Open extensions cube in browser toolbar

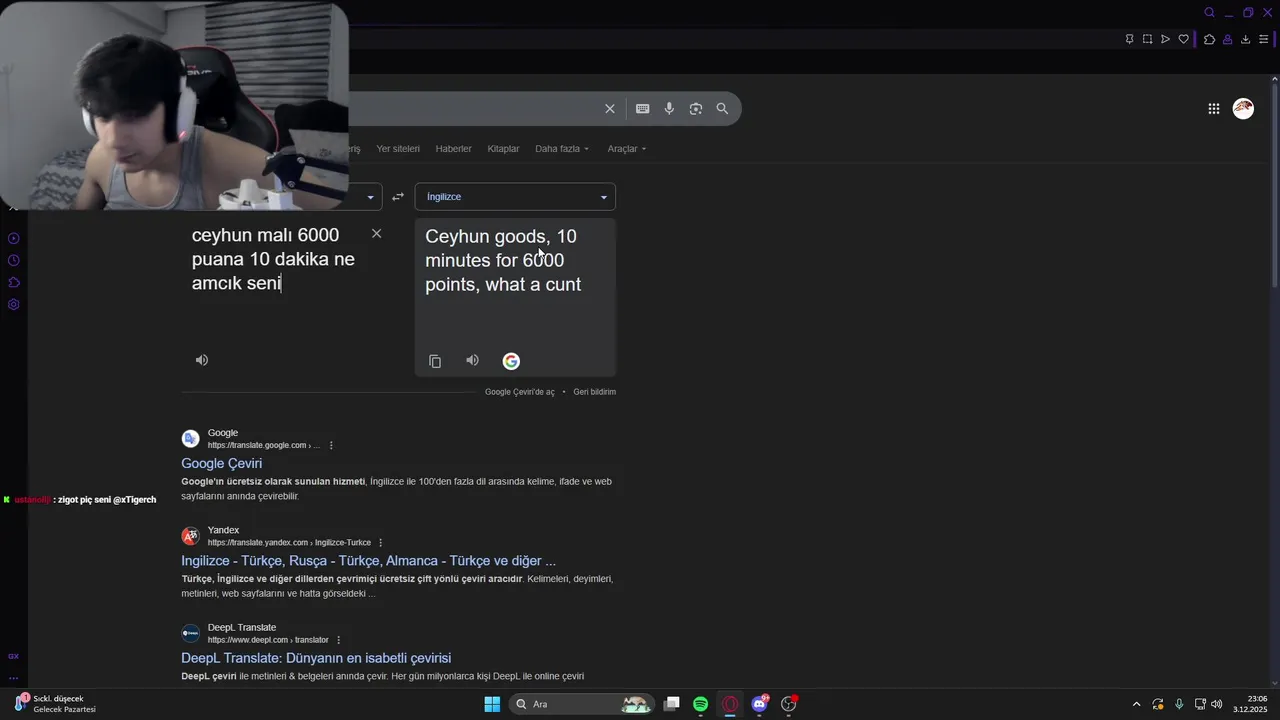(1209, 39)
